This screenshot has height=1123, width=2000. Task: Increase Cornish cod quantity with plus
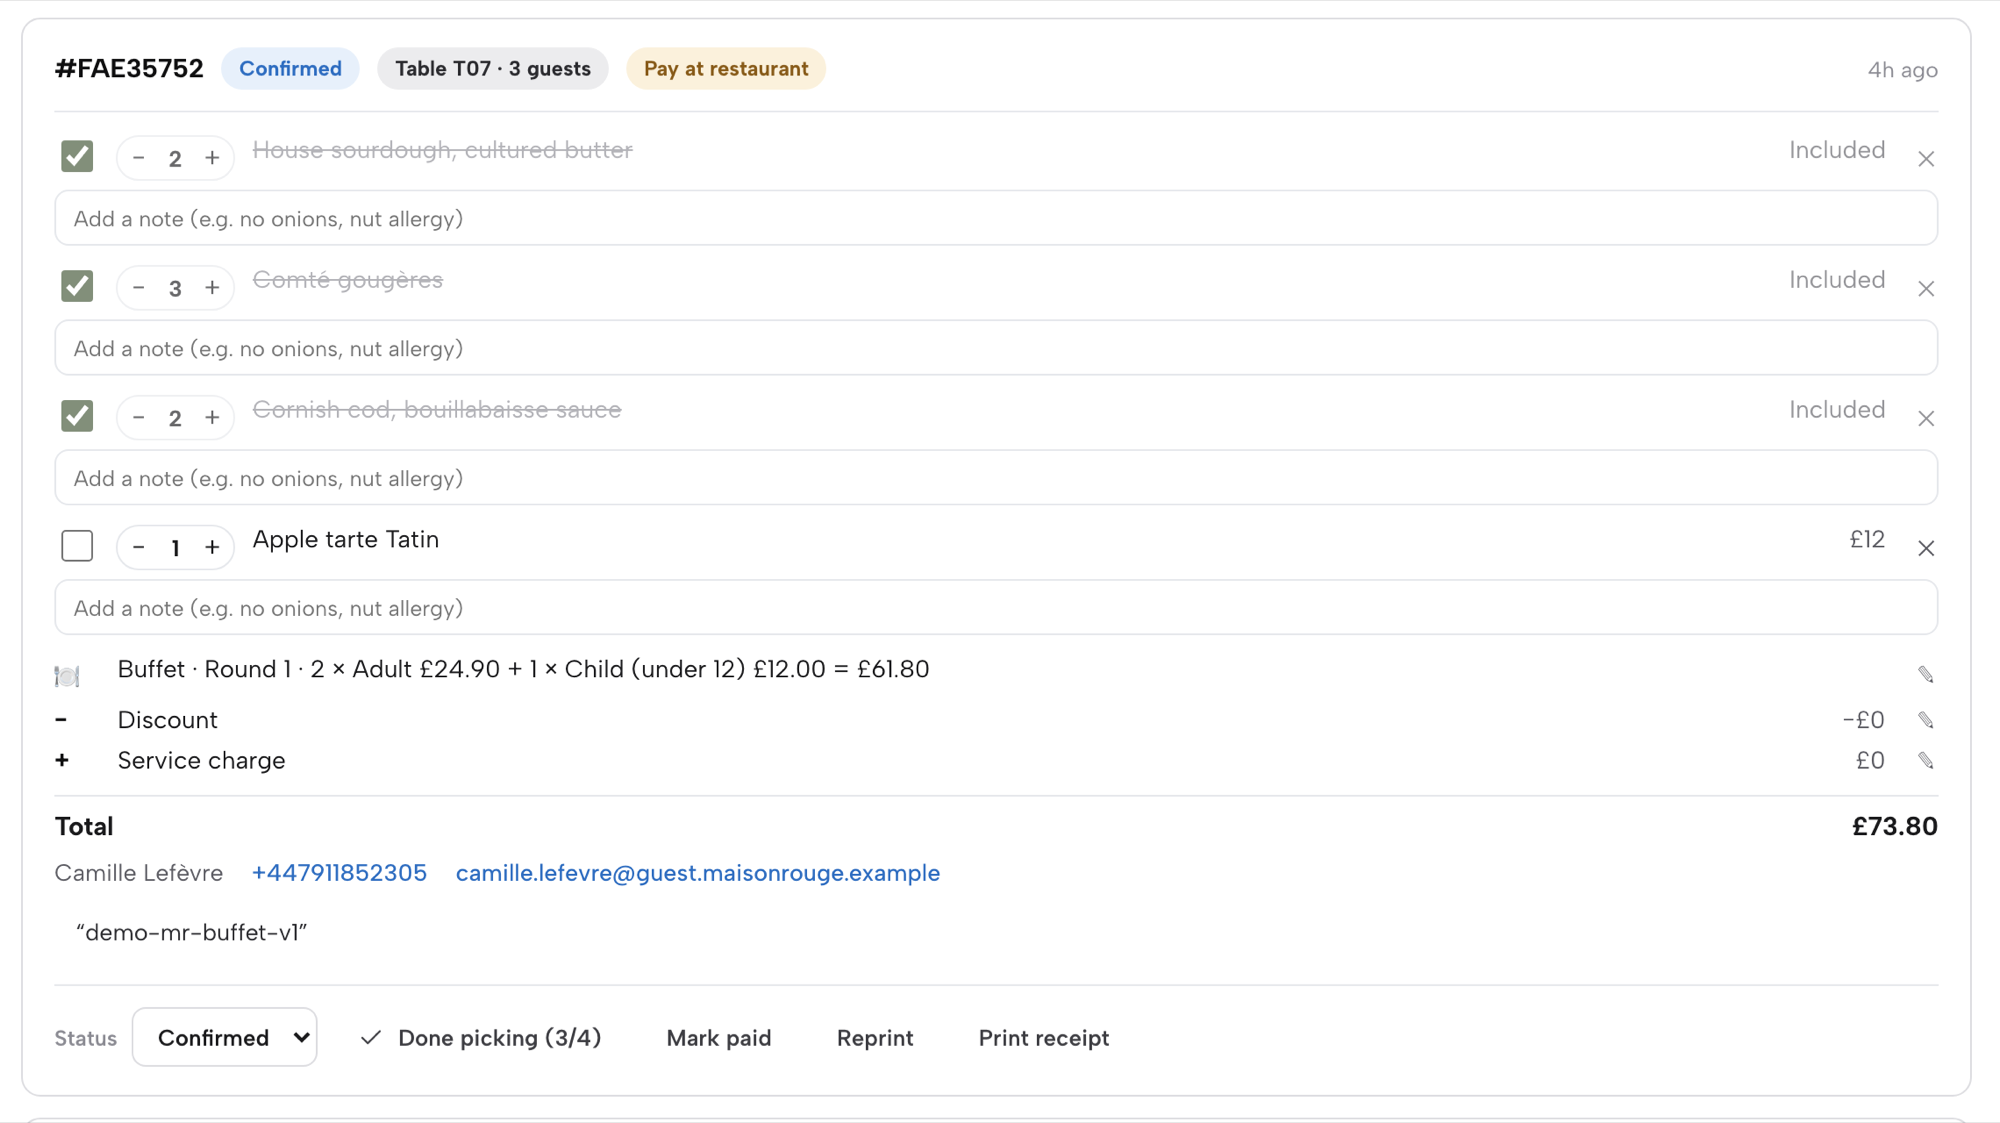point(212,418)
